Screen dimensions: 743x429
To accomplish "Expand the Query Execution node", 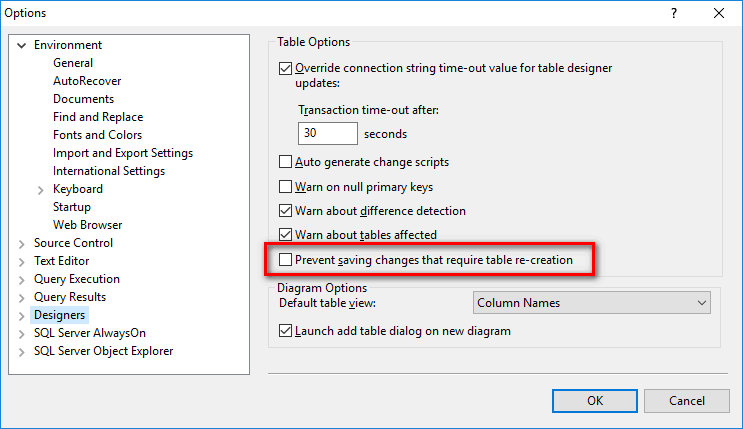I will [22, 279].
